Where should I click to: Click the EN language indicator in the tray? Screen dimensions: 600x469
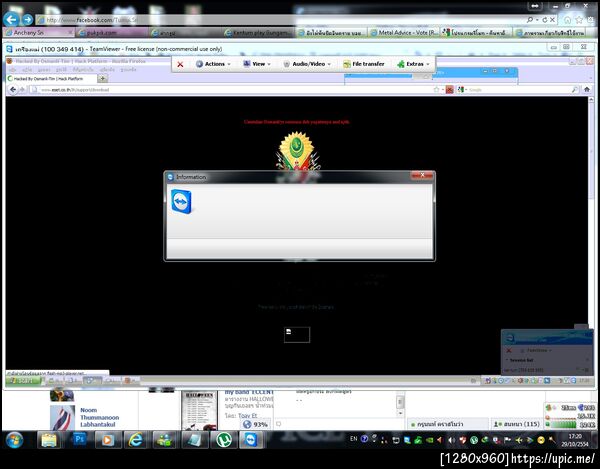coord(354,439)
